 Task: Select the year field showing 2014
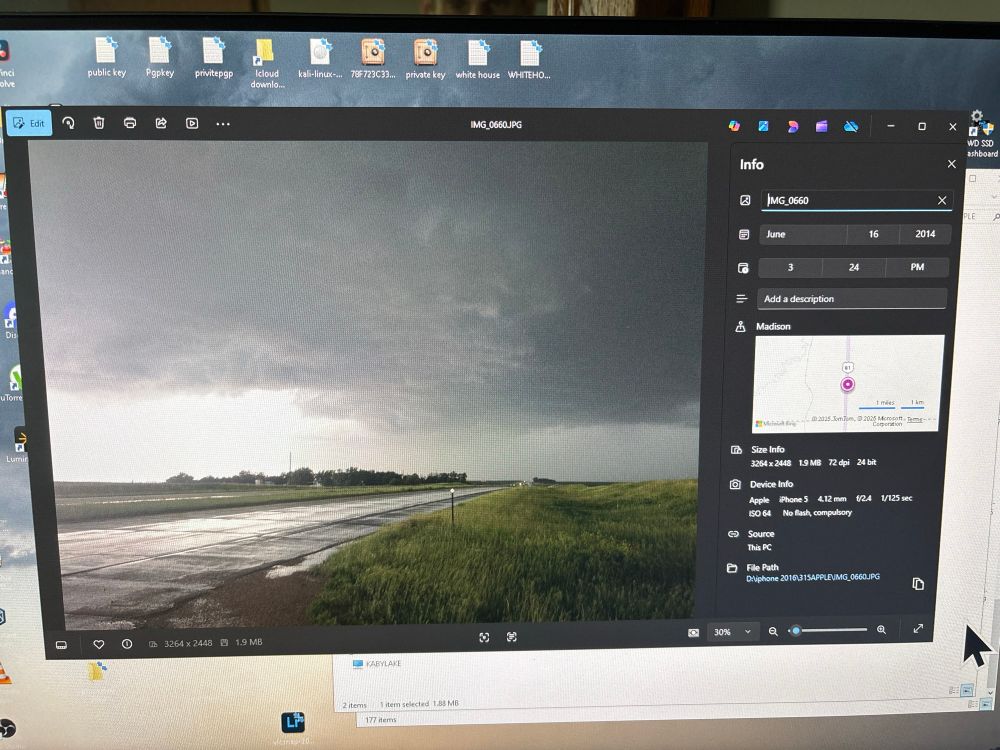click(925, 234)
